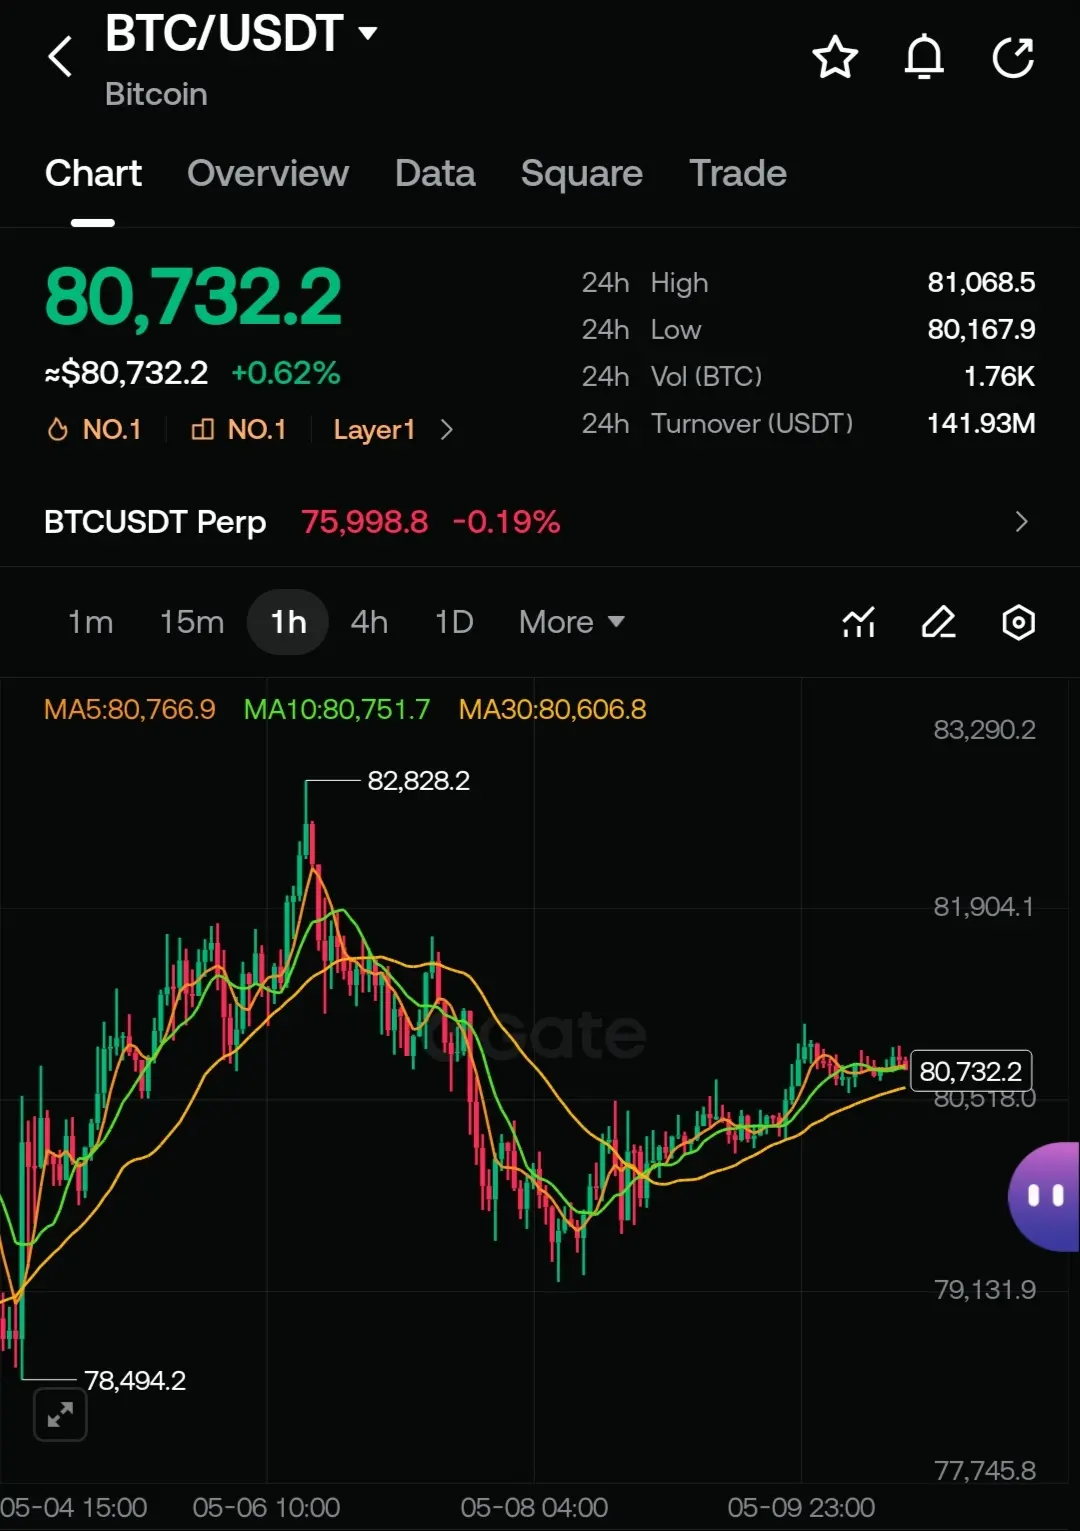
Task: Tap the +0.62% change value
Action: 286,374
